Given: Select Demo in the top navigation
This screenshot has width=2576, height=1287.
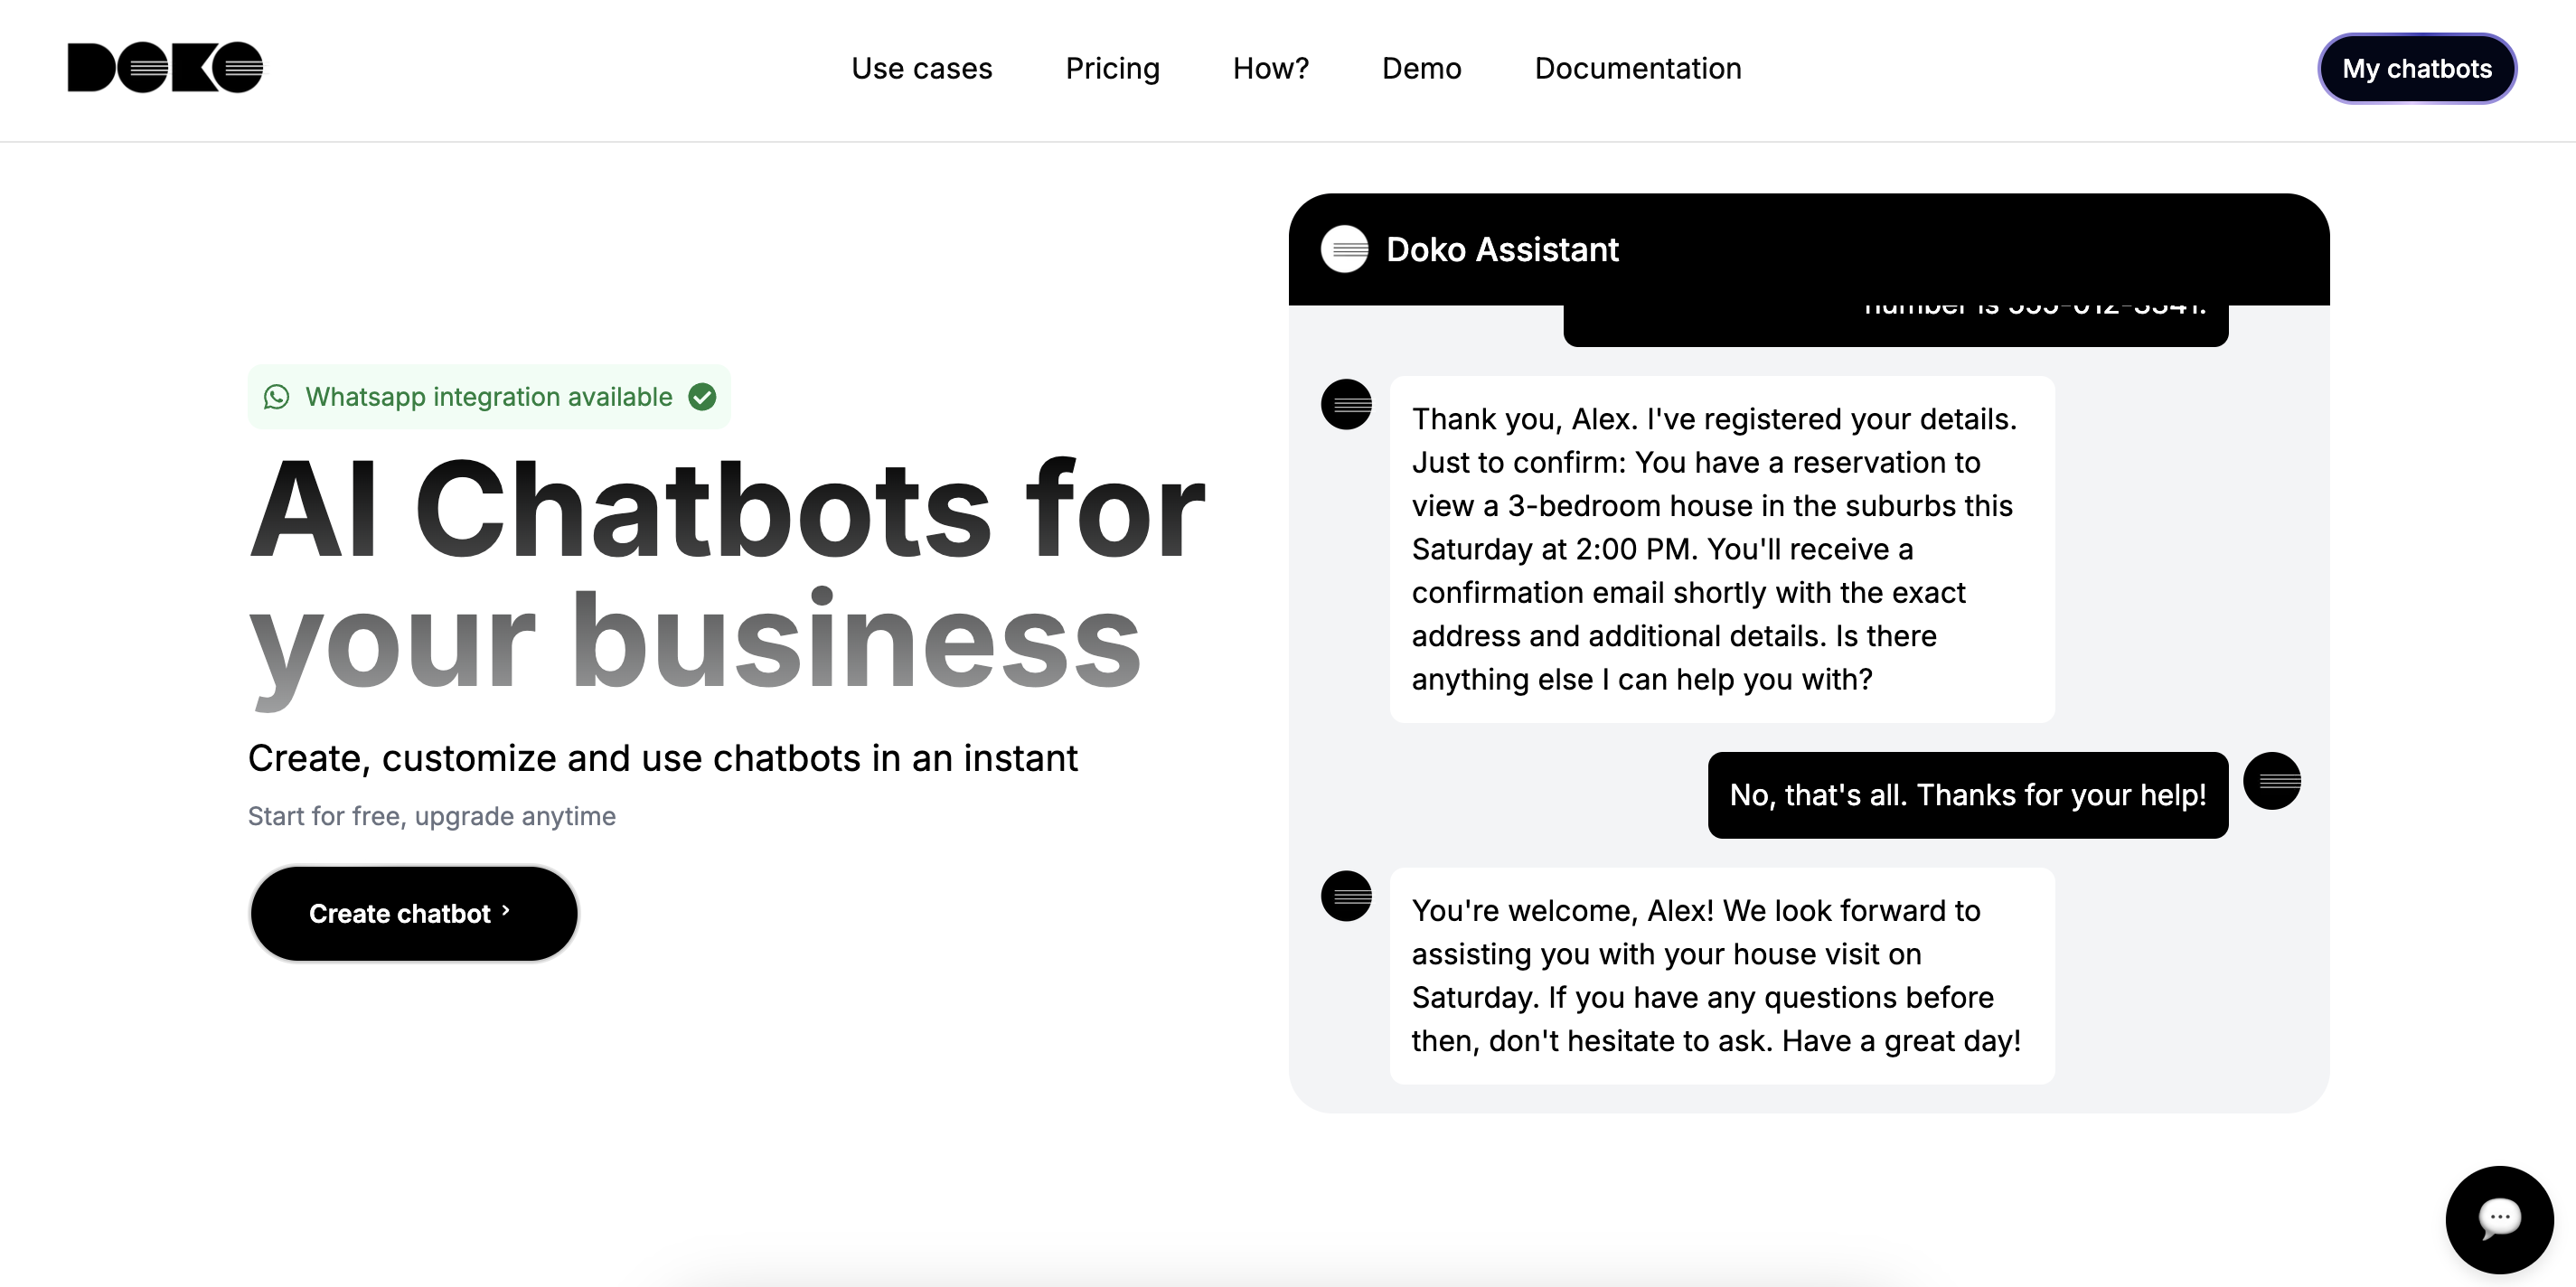Looking at the screenshot, I should click(1421, 68).
